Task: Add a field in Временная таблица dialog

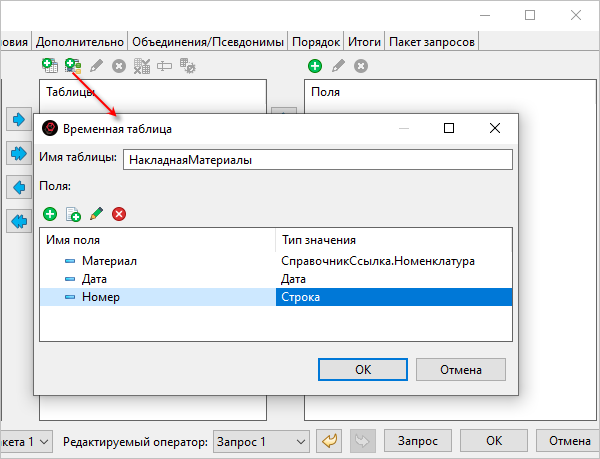Action: tap(50, 214)
